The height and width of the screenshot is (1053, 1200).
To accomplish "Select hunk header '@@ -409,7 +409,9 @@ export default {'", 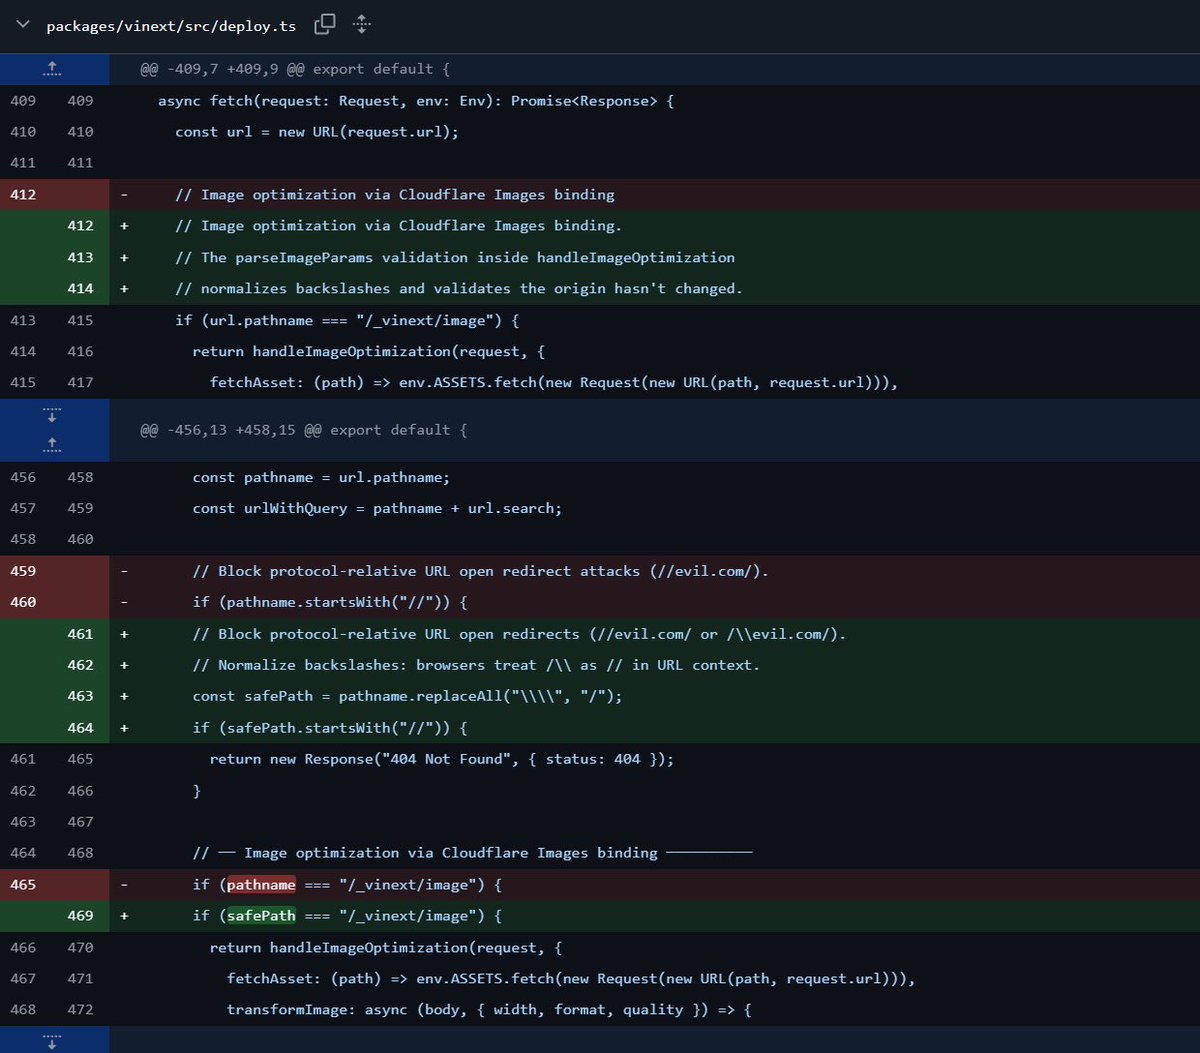I will [295, 69].
